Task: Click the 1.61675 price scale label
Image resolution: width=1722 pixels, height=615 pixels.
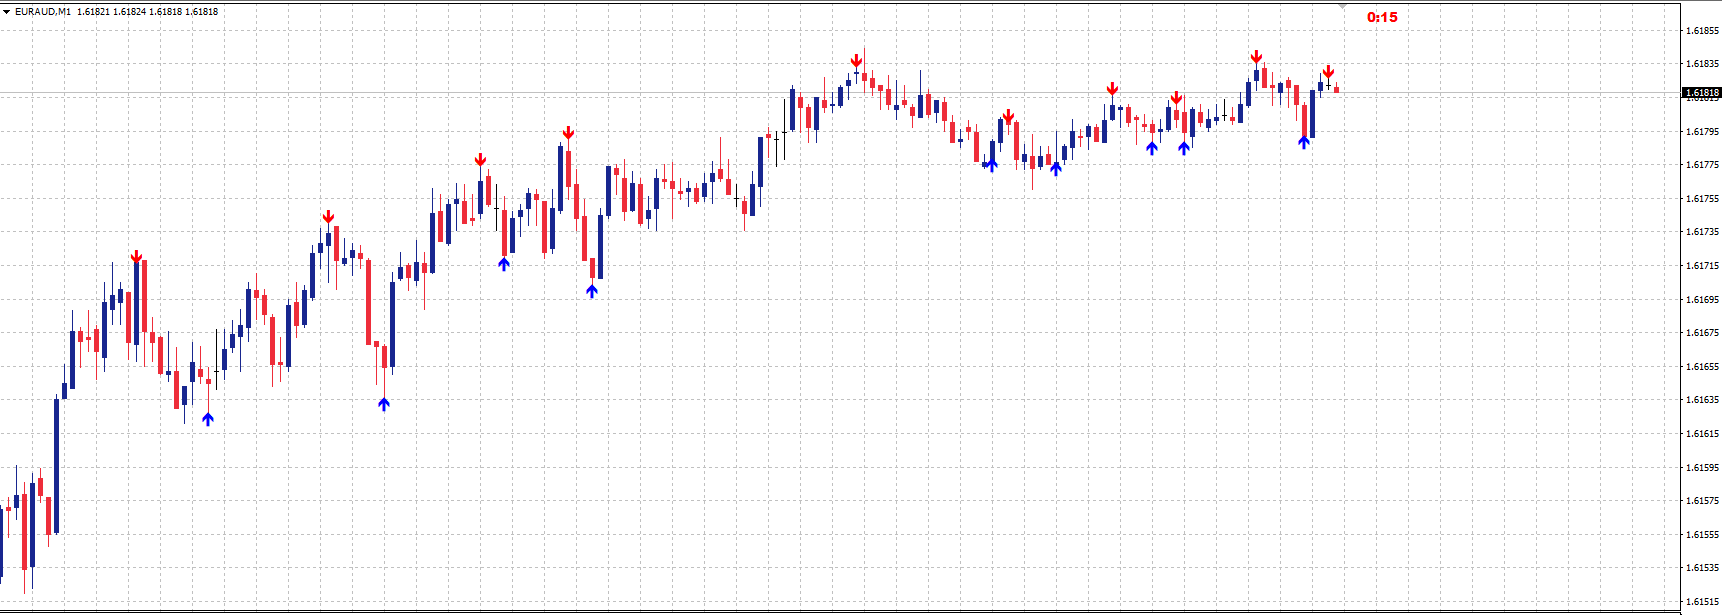Action: tap(1702, 333)
